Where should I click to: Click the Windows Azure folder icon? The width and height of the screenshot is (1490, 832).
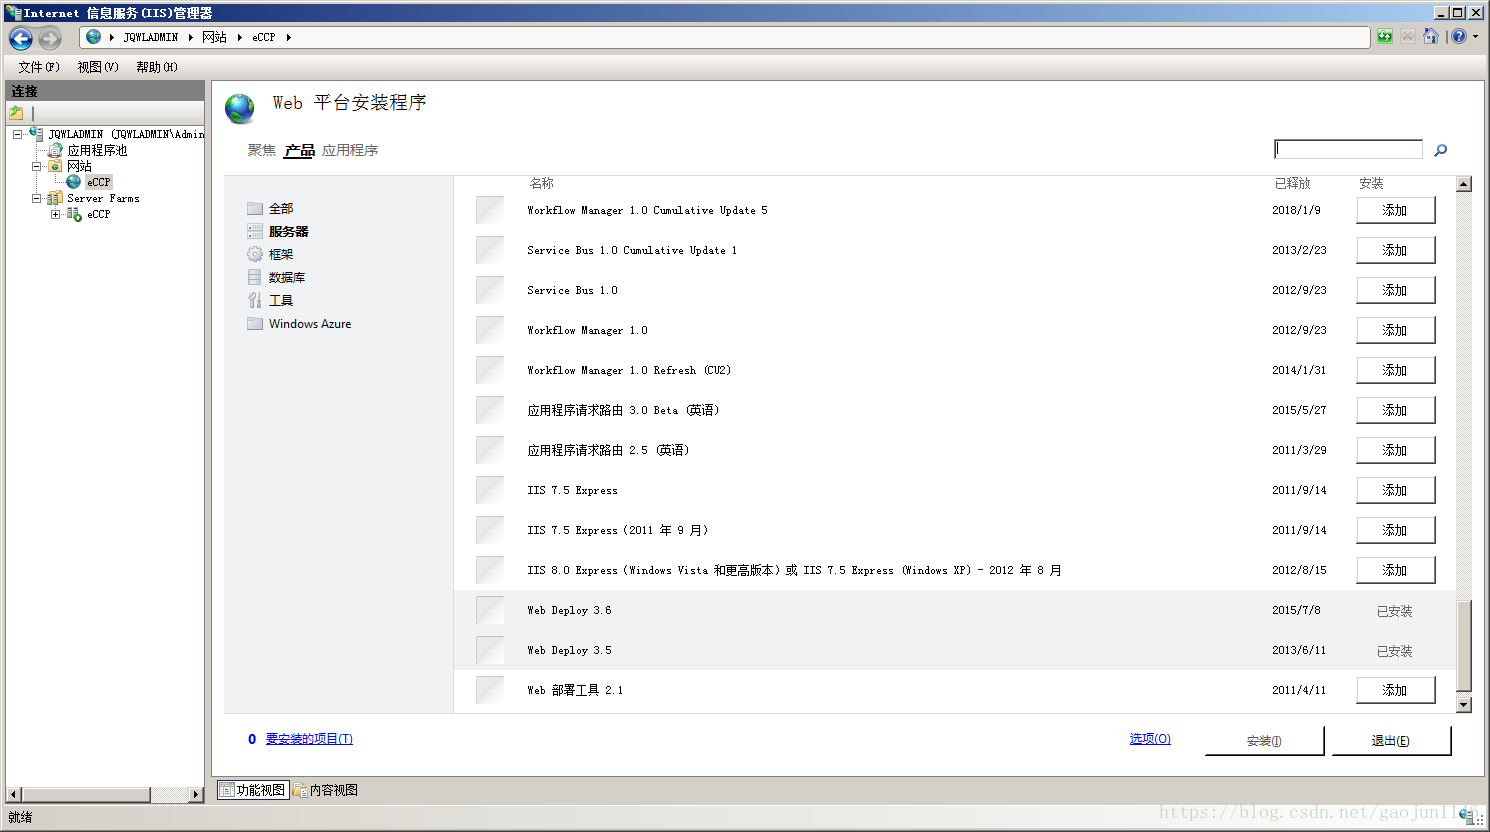(255, 324)
